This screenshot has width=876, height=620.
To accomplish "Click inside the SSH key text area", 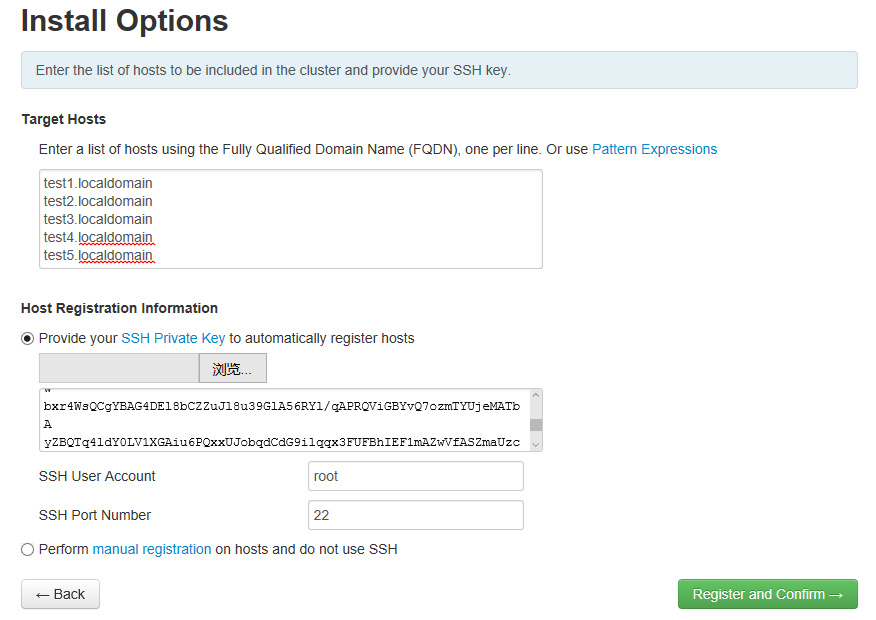I will 280,420.
